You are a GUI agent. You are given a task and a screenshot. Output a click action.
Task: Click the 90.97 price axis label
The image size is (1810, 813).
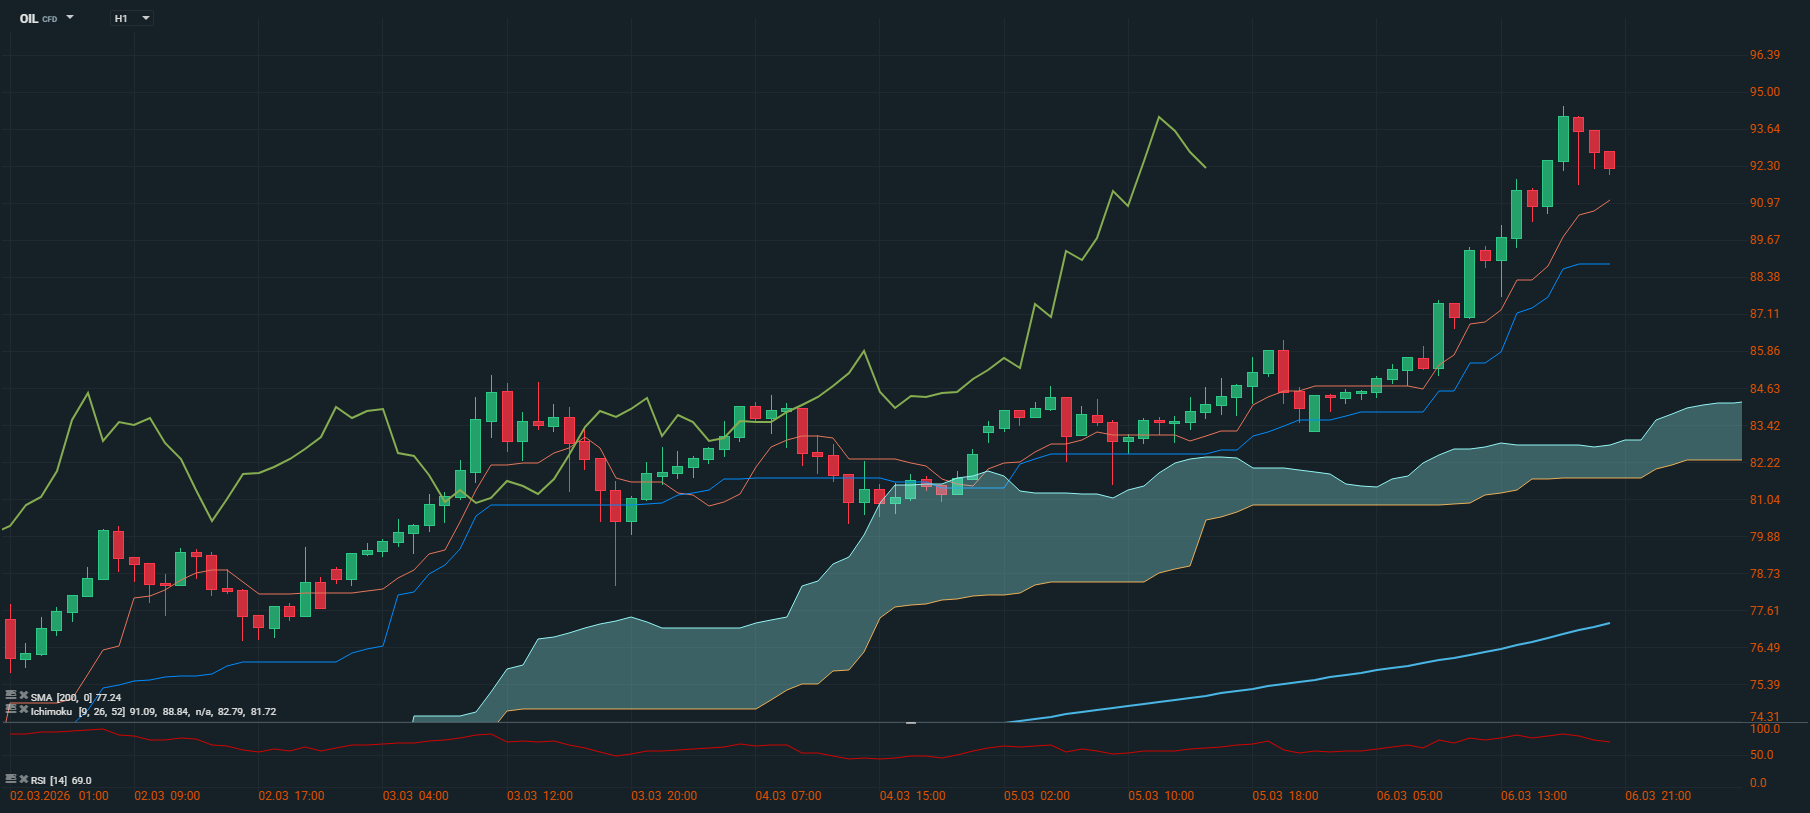[1765, 203]
